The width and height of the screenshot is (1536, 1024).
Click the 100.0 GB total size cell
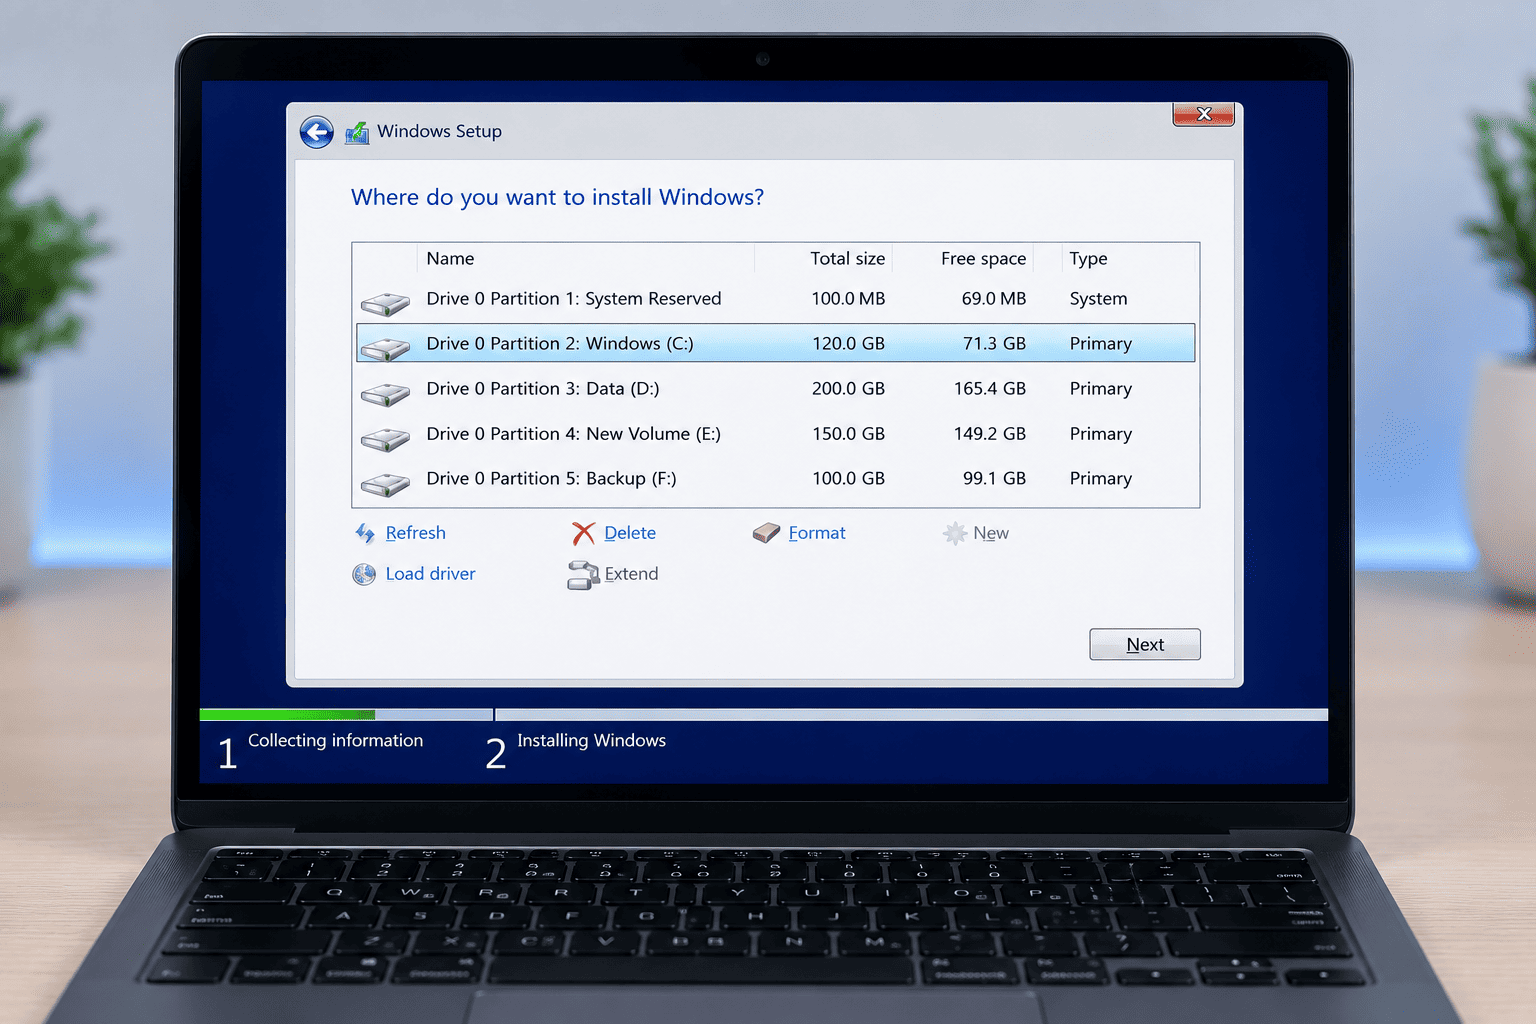point(848,478)
